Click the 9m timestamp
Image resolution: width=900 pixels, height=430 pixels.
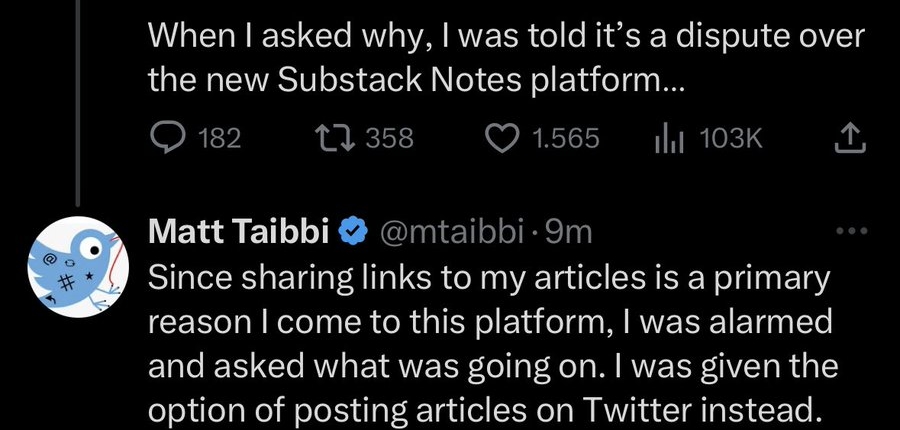[568, 233]
